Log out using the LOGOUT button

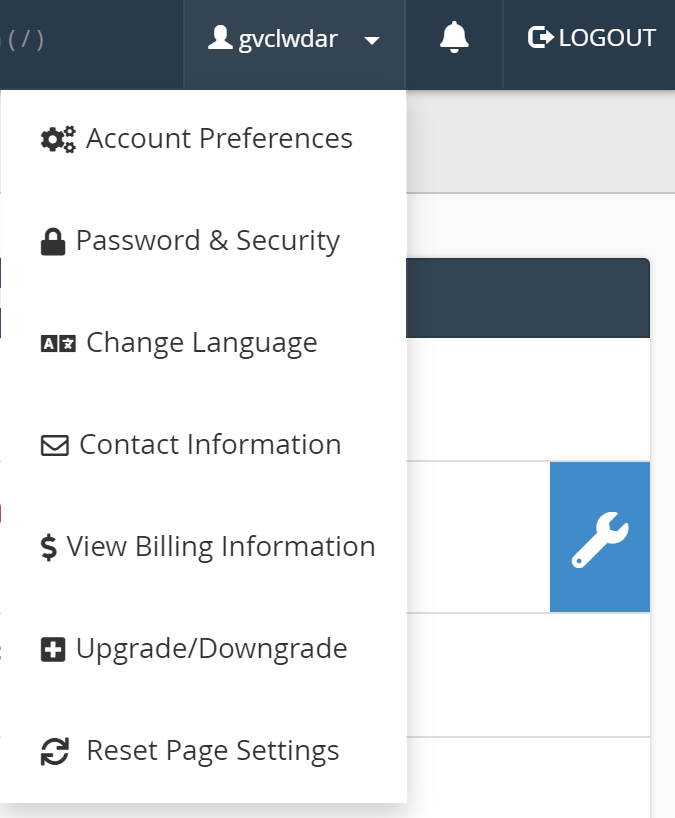pyautogui.click(x=592, y=38)
